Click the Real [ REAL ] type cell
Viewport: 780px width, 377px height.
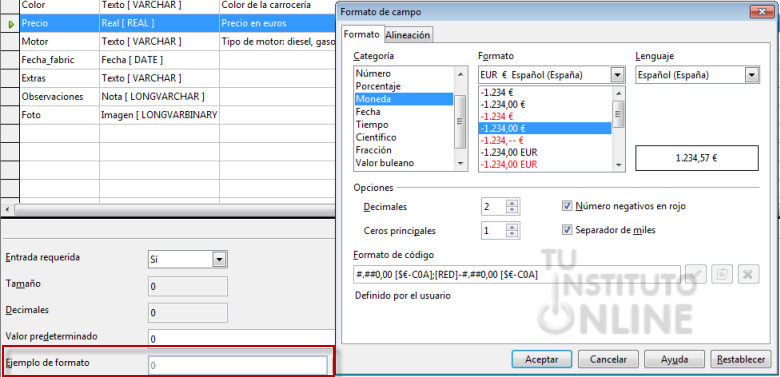159,23
